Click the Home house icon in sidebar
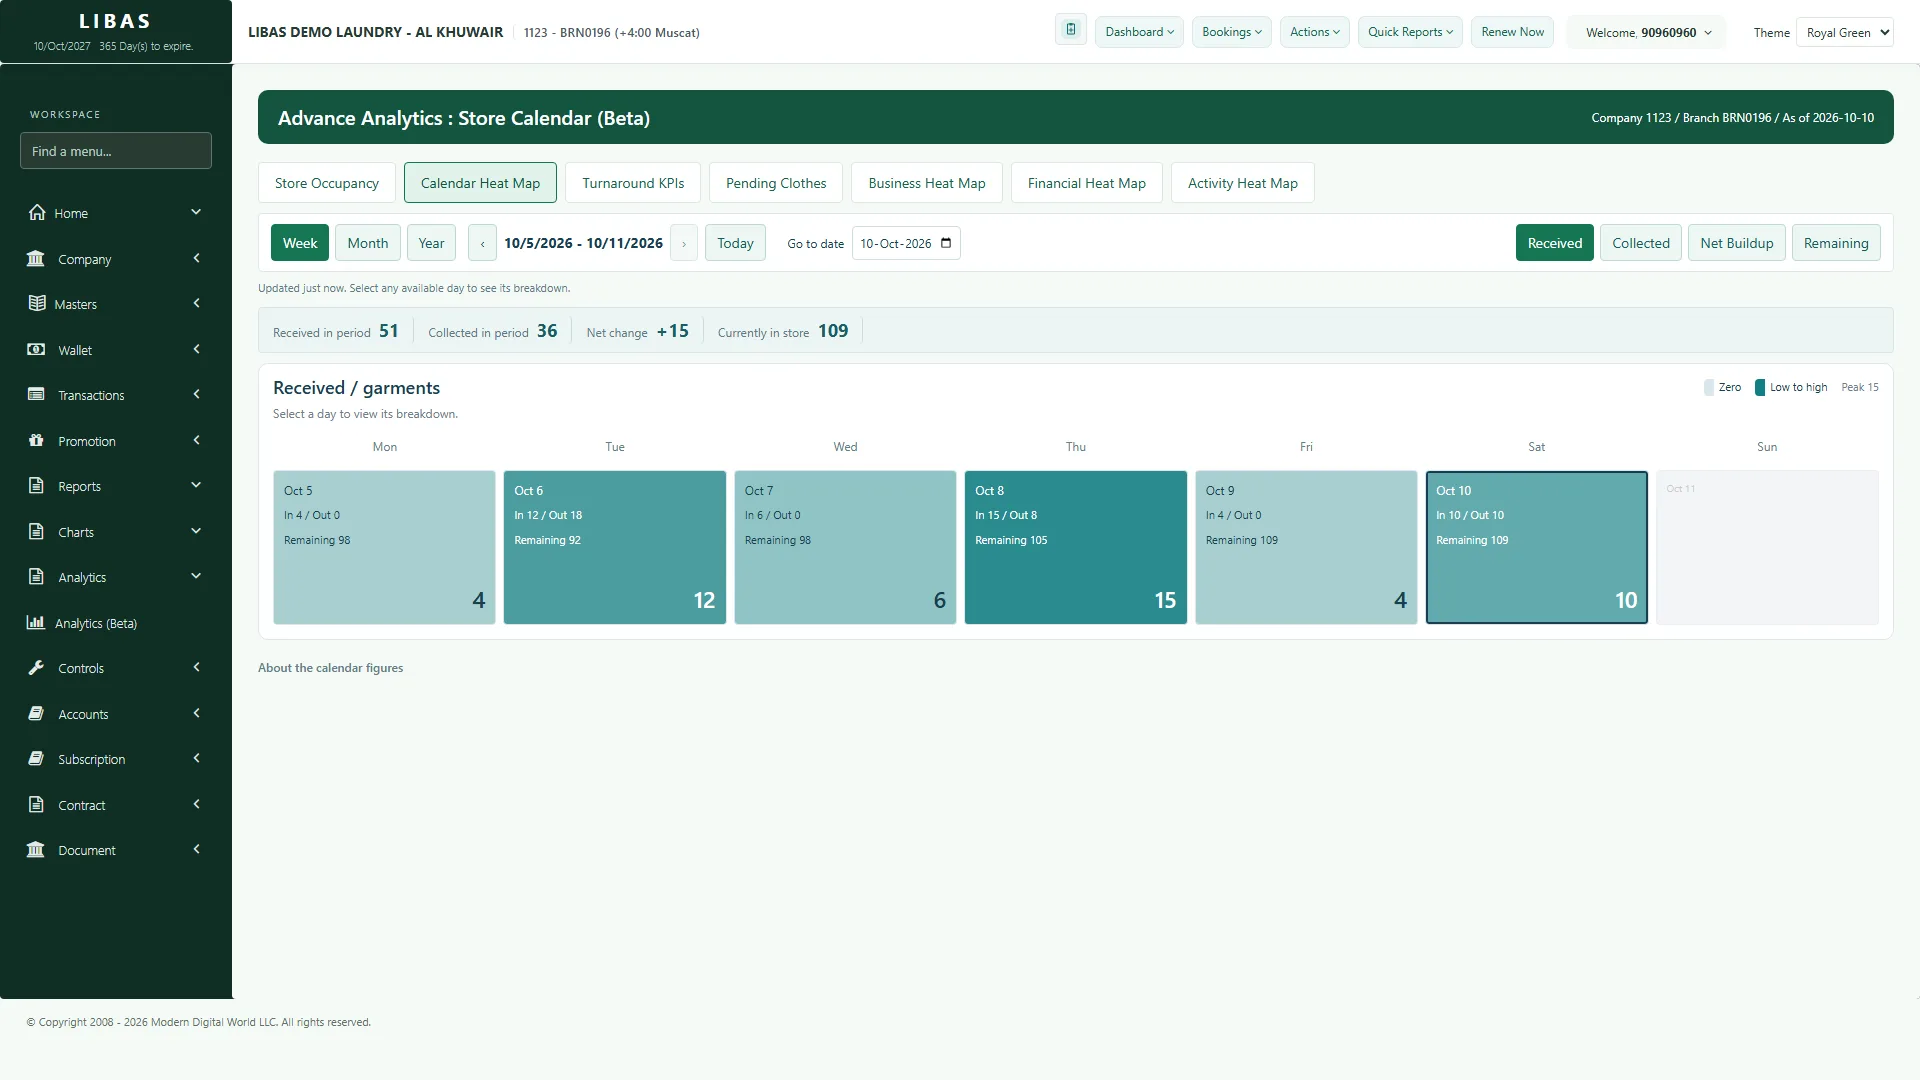The width and height of the screenshot is (1920, 1080). (37, 212)
